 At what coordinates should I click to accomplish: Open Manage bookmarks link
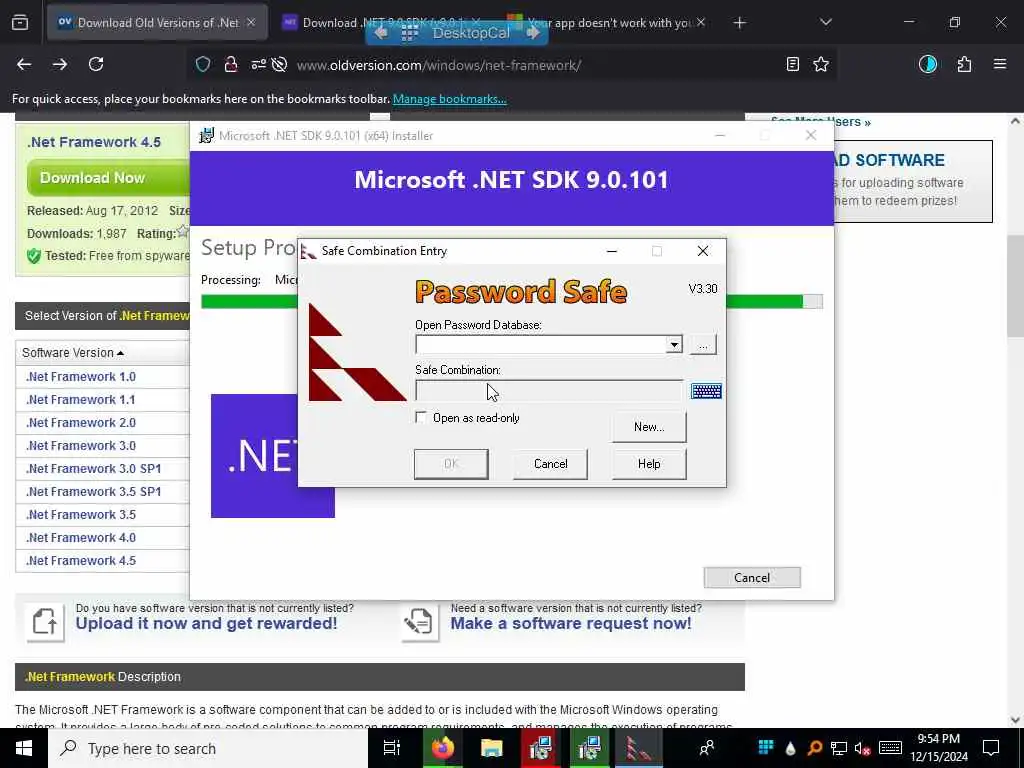coord(449,99)
